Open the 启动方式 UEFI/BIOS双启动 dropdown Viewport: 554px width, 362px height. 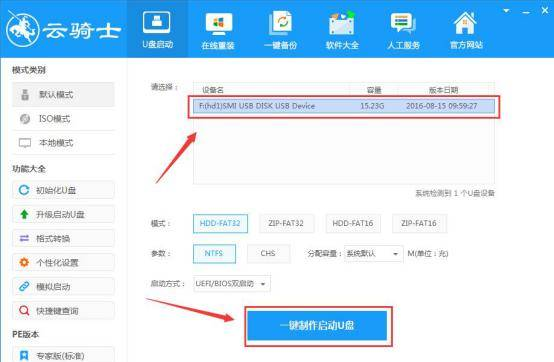pyautogui.click(x=232, y=284)
